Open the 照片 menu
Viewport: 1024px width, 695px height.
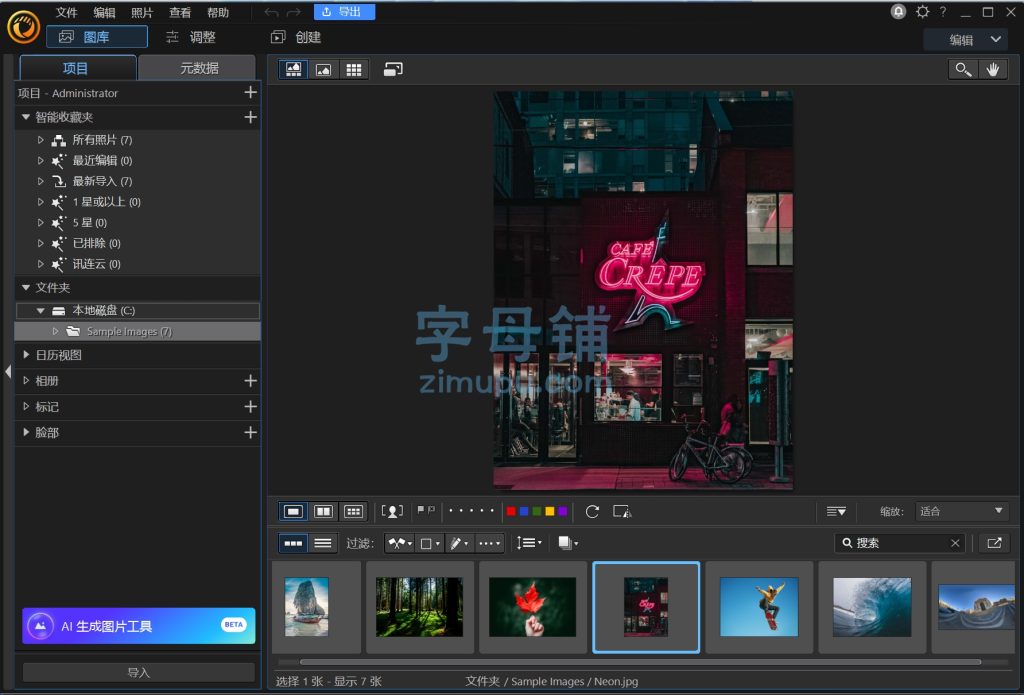pos(142,12)
